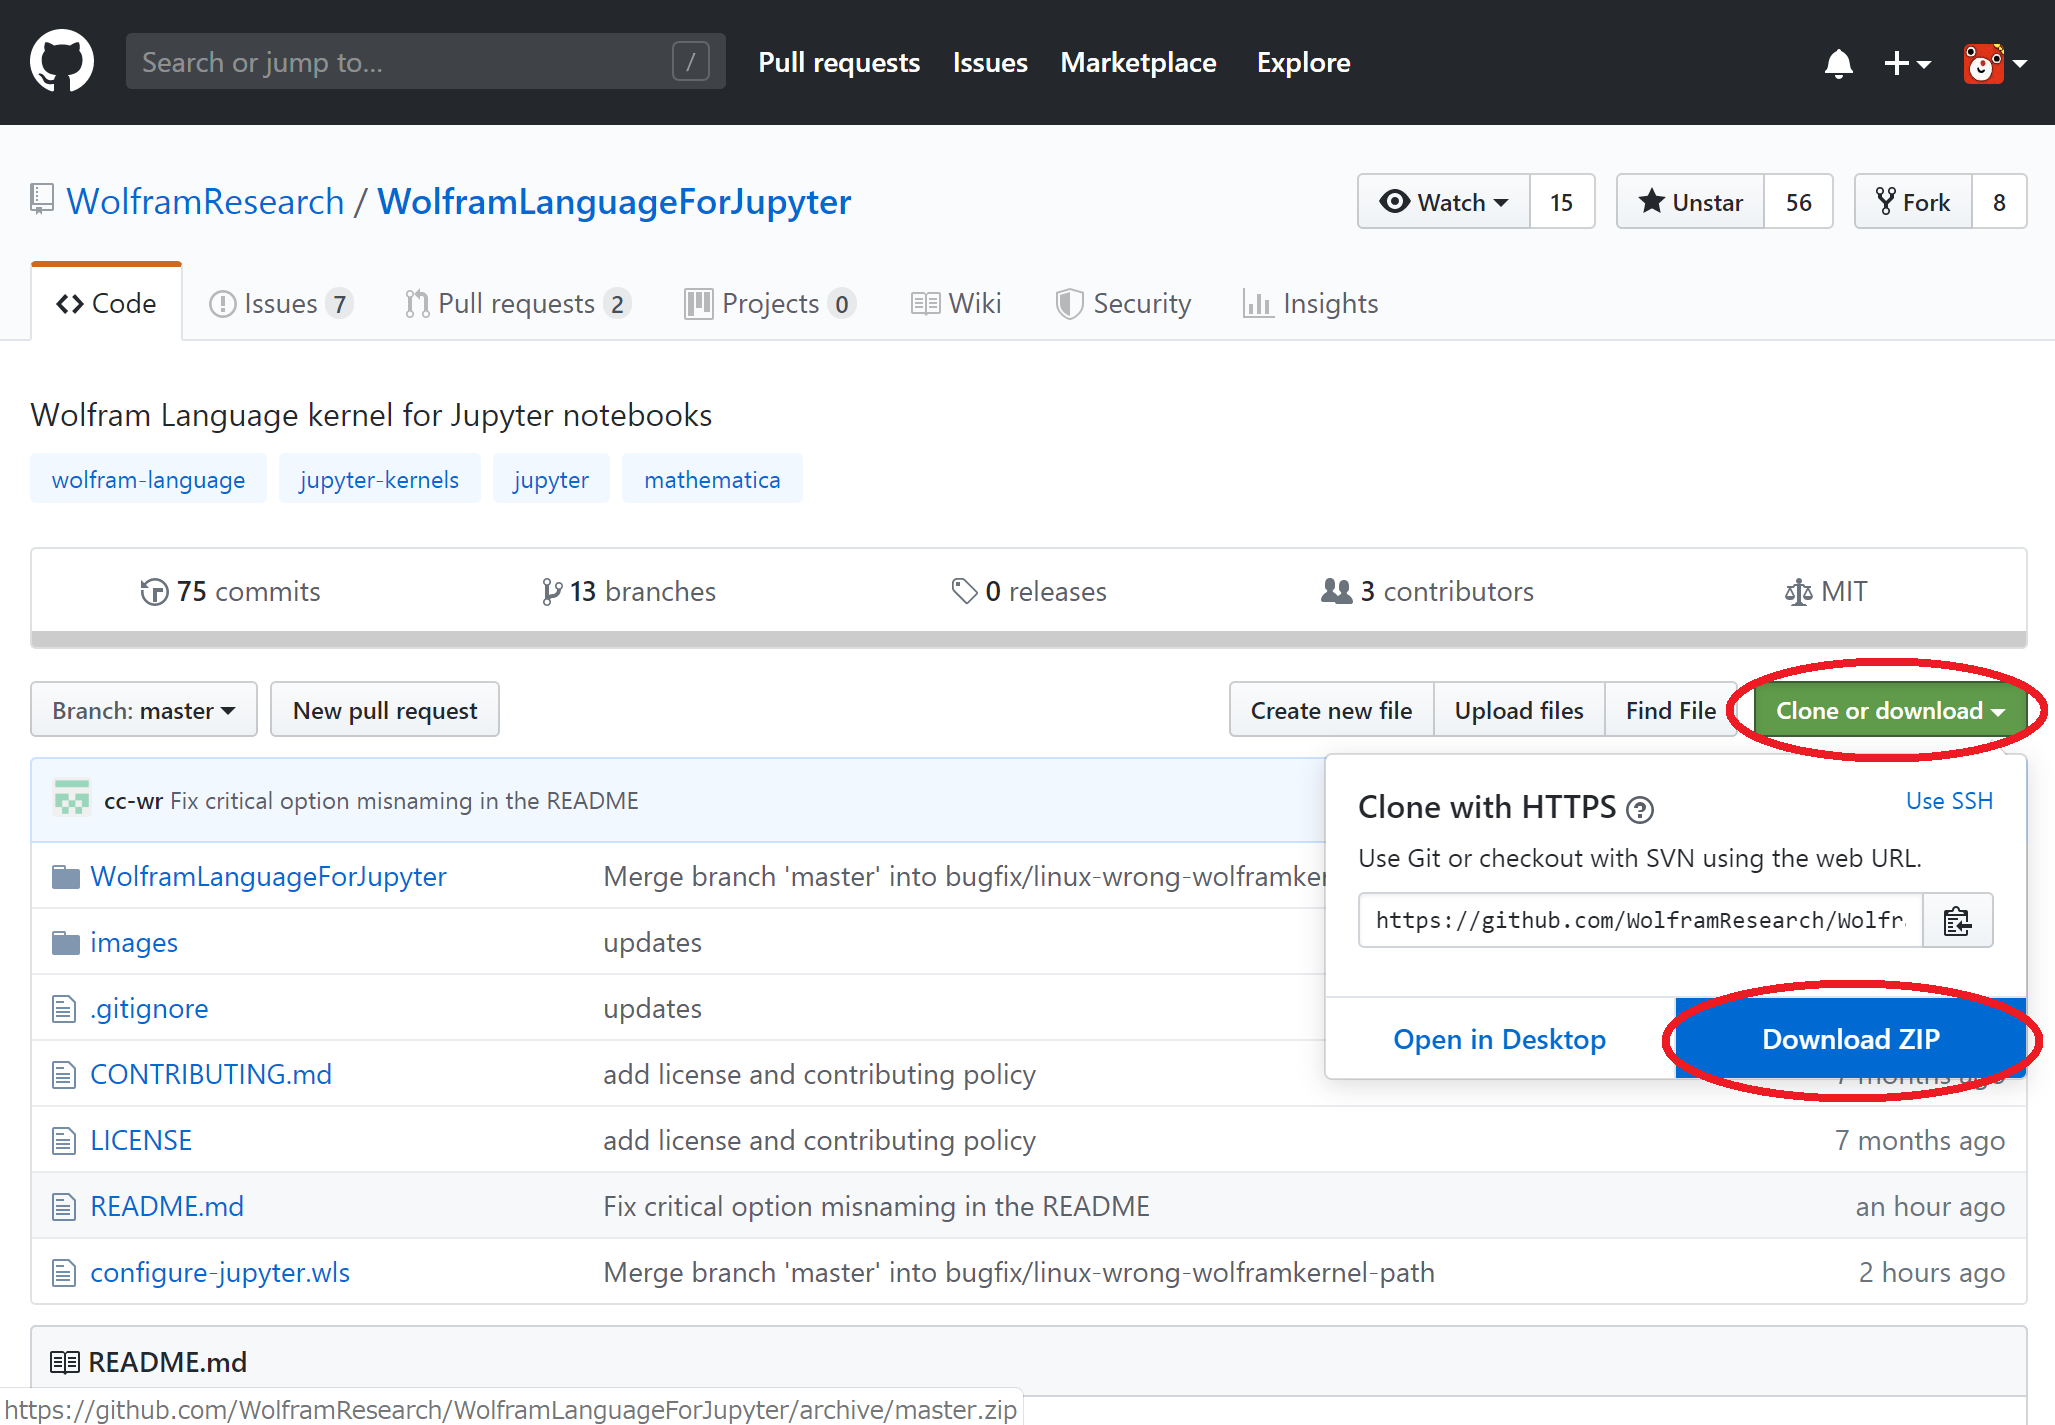Open the .gitignore file
This screenshot has width=2055, height=1425.
tap(149, 1008)
